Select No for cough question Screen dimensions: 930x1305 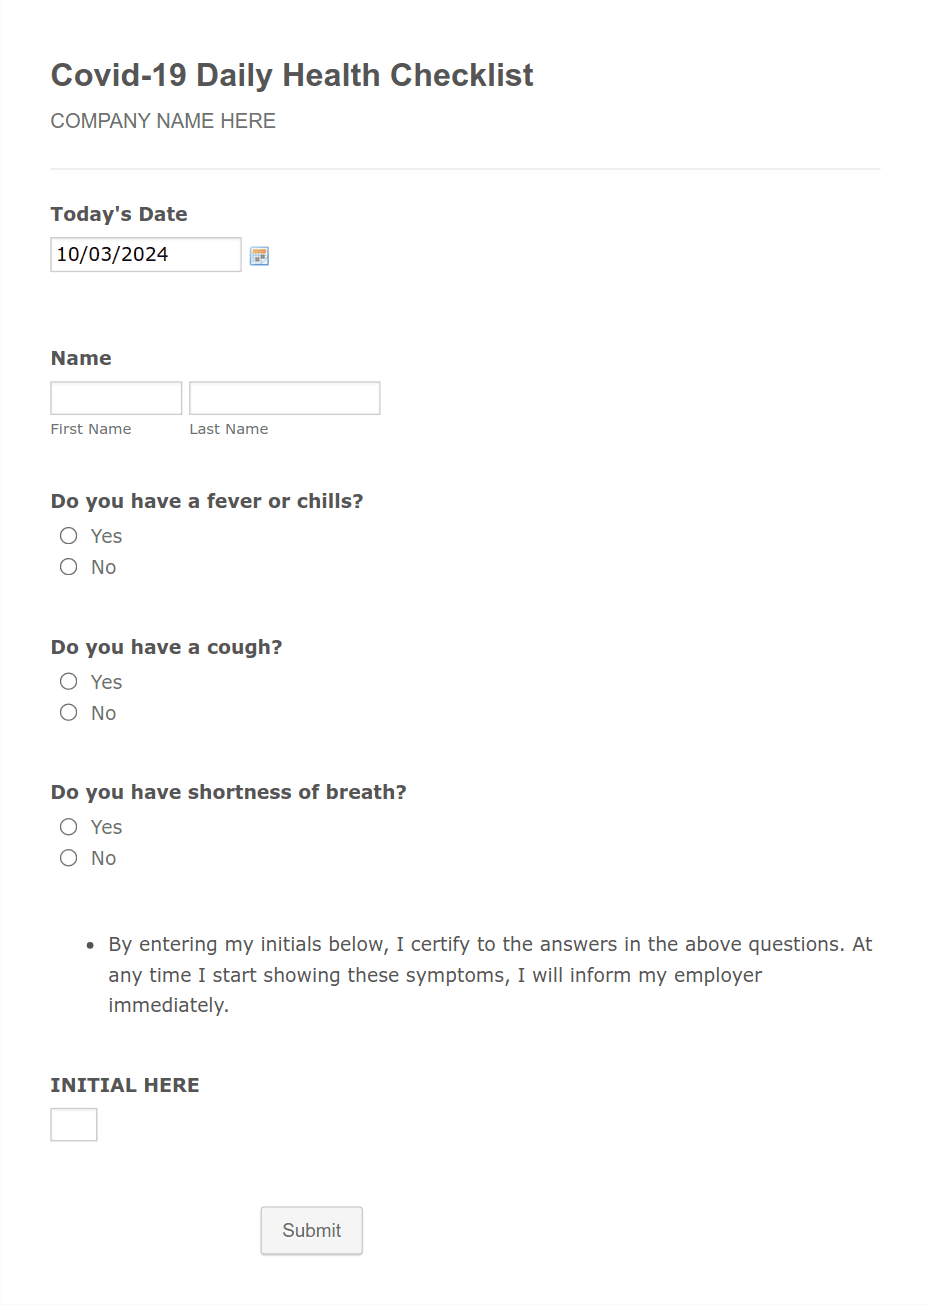(68, 712)
